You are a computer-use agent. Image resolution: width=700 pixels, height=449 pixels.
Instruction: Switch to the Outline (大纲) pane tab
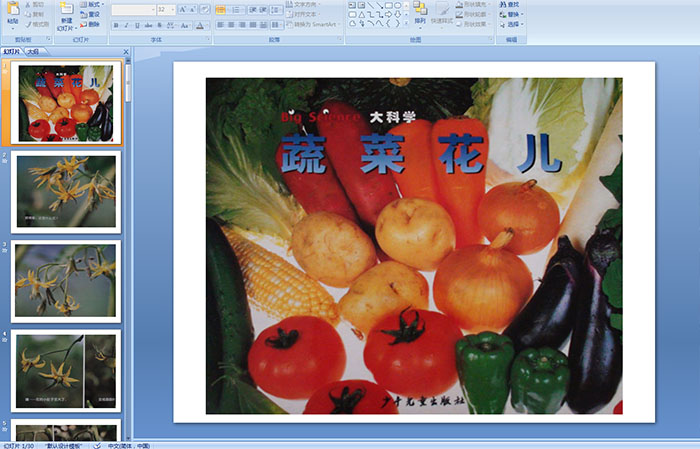coord(33,52)
